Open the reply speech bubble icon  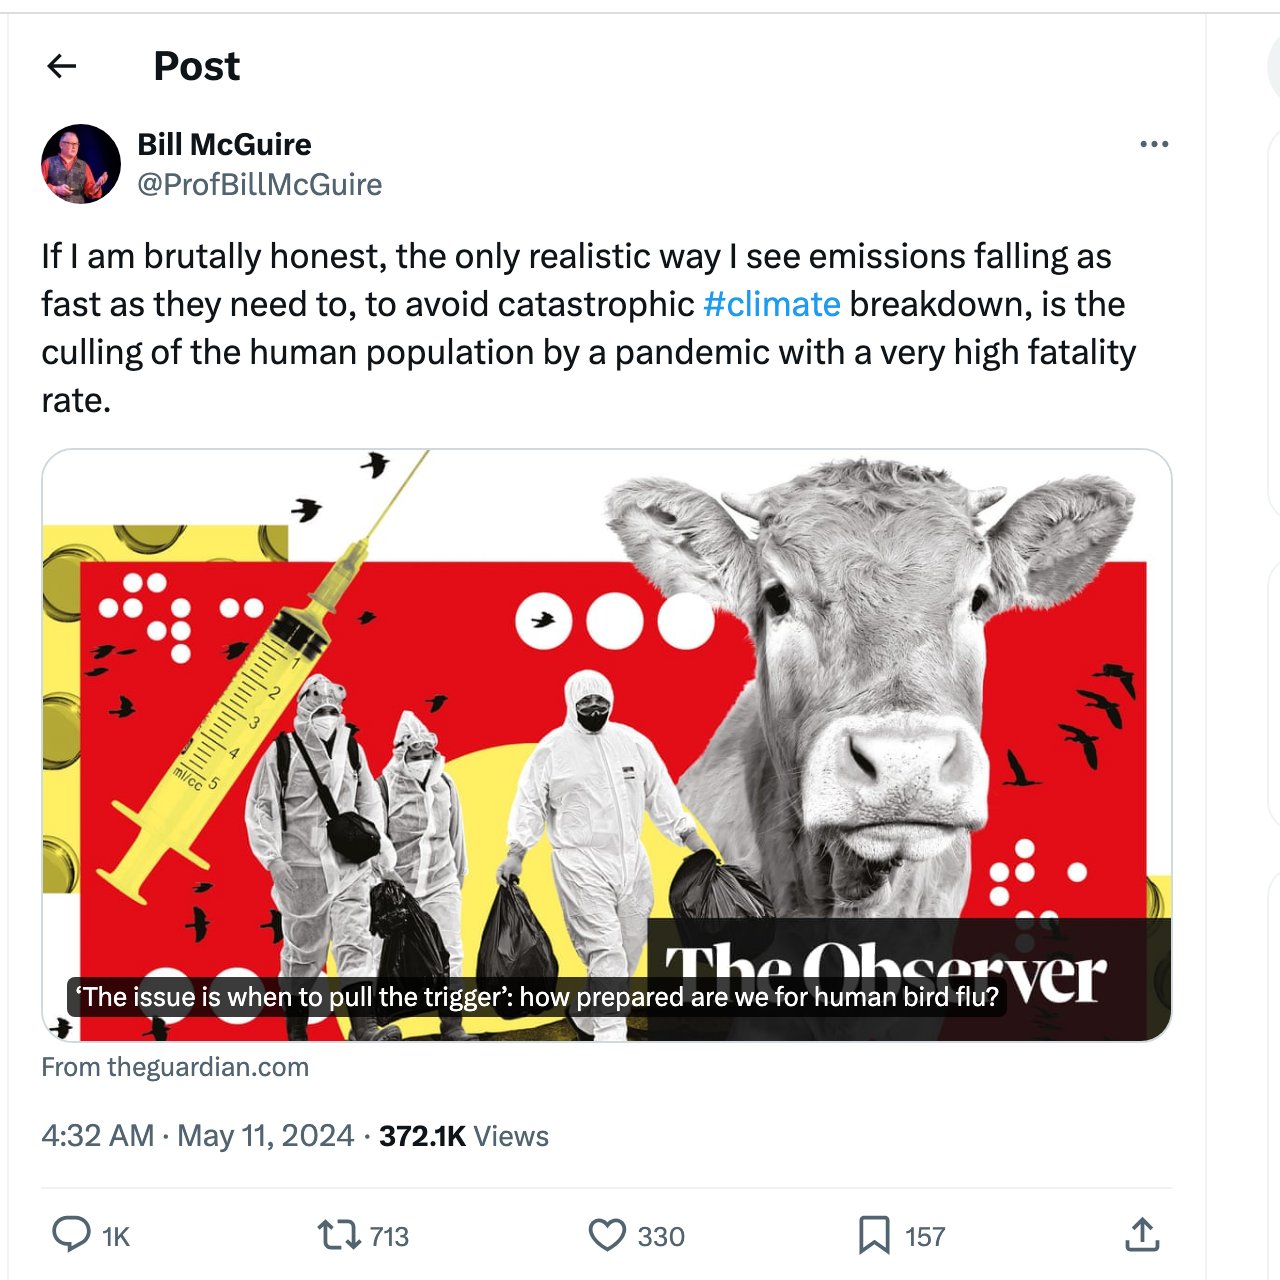pos(71,1235)
